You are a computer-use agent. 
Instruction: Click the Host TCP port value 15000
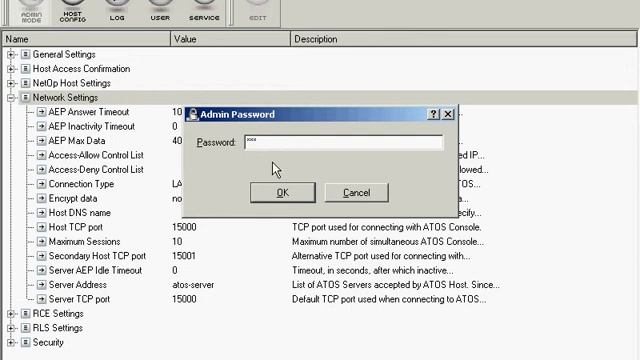click(184, 227)
